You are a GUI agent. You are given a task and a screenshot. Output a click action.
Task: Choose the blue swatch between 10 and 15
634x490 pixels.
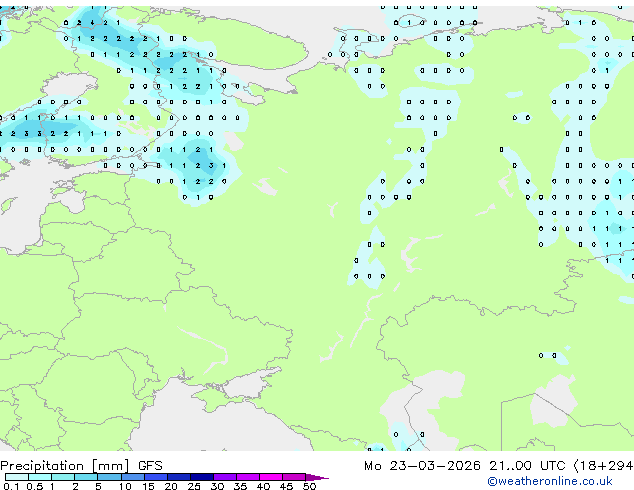(x=133, y=477)
